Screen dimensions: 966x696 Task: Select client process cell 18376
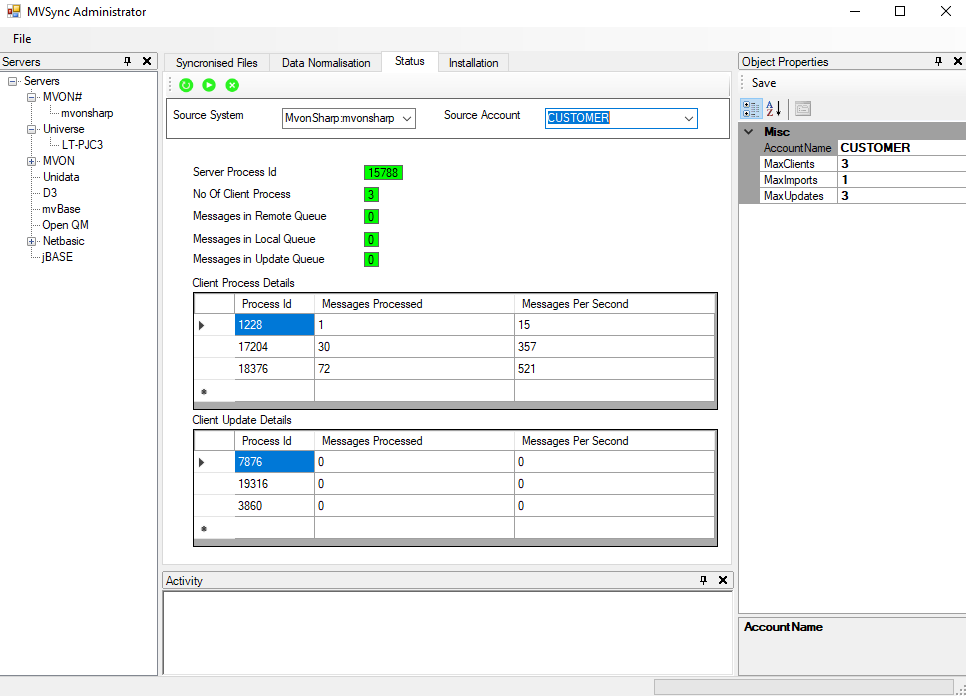coord(274,369)
